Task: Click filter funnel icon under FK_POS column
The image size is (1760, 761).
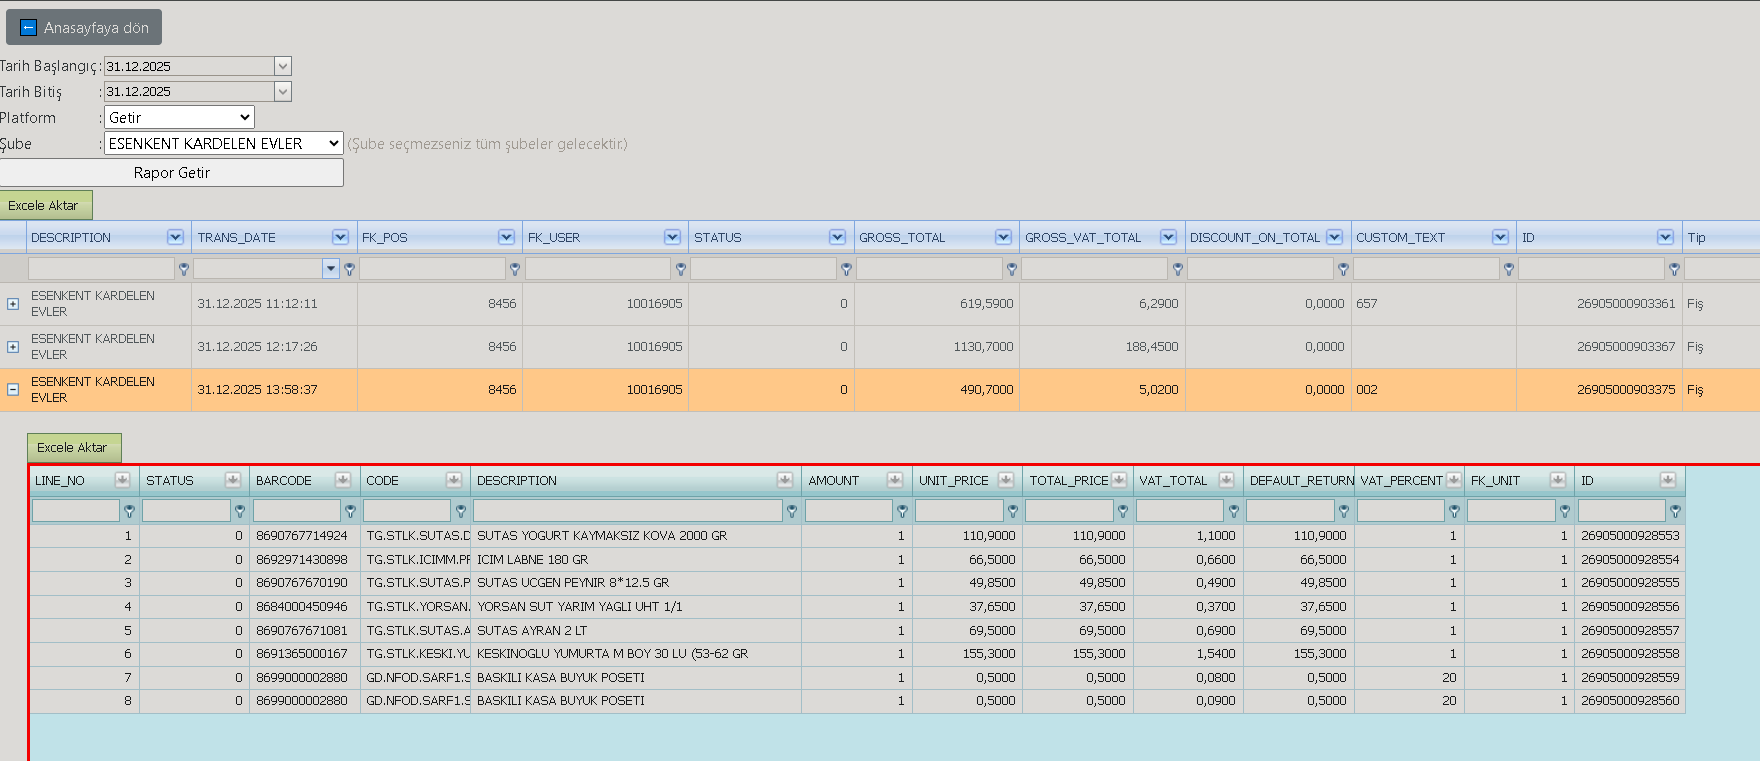Action: point(515,269)
